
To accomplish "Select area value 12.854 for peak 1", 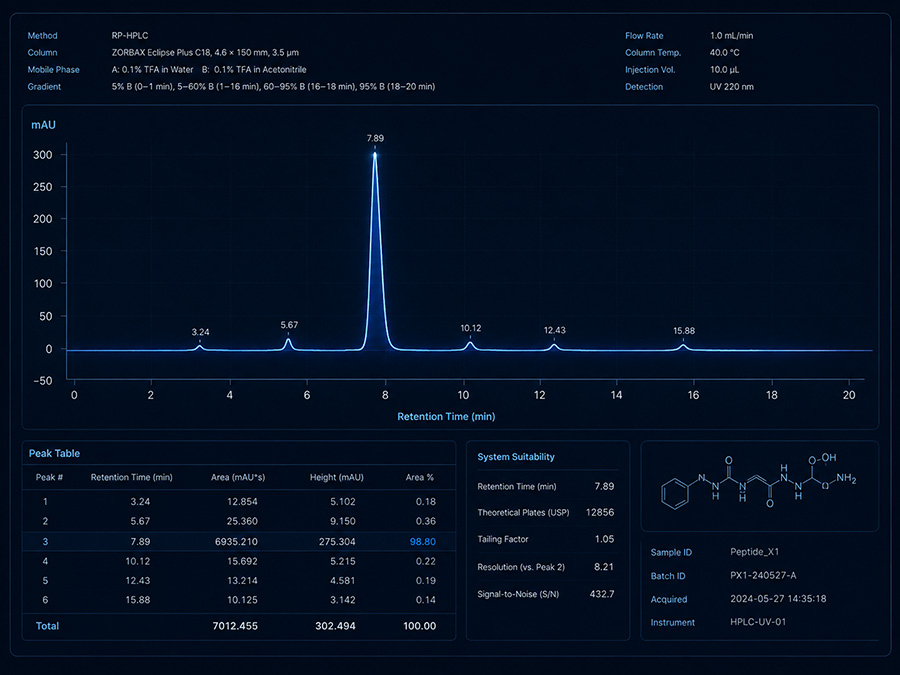I will click(242, 502).
